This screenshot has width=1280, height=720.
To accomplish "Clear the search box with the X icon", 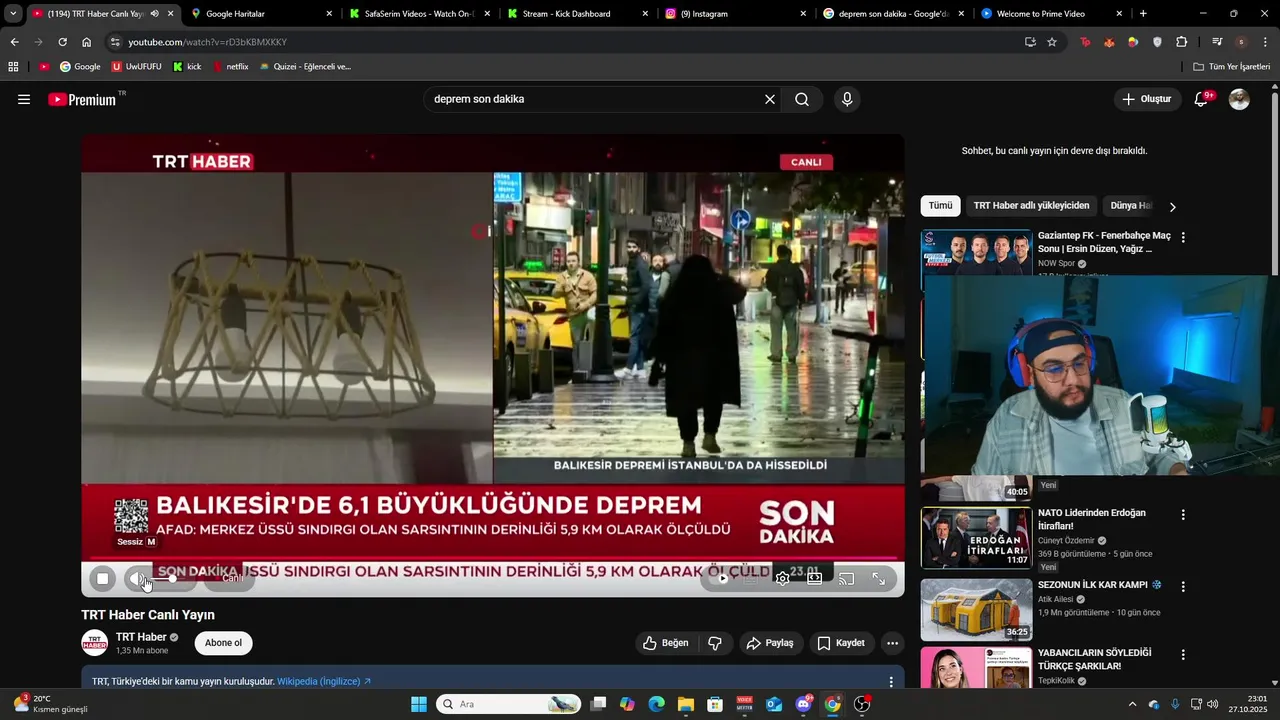I will tap(770, 99).
